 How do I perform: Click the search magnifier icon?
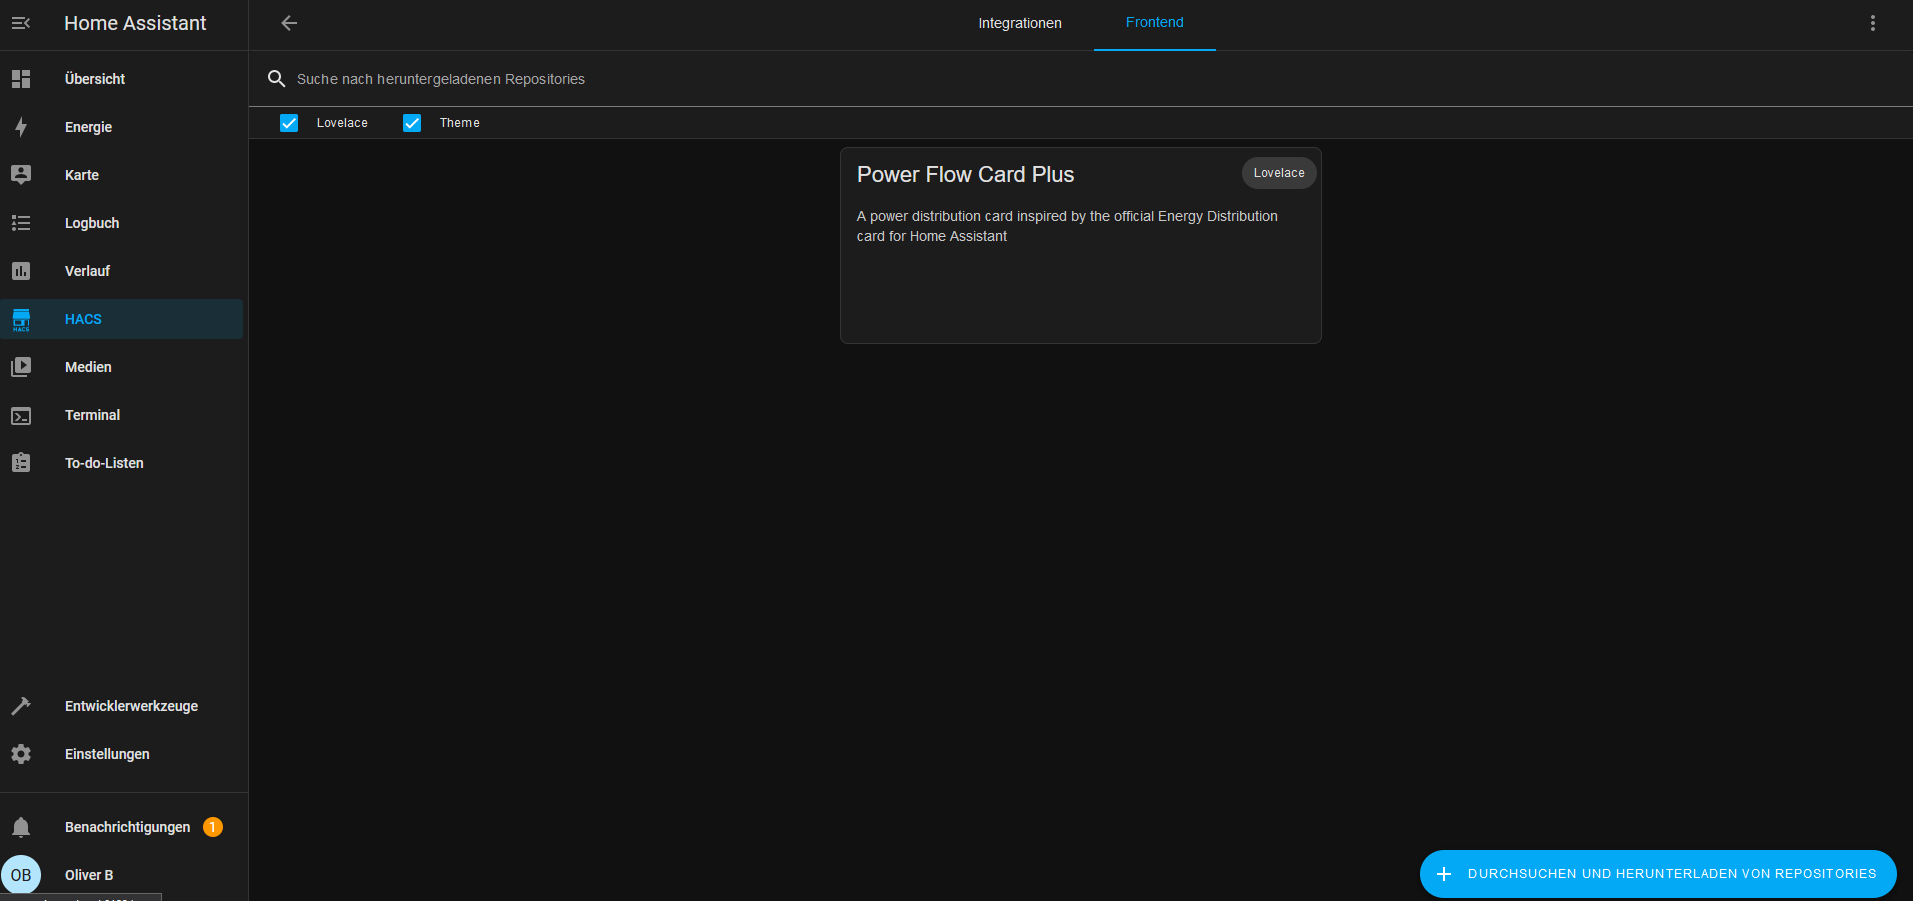(x=277, y=79)
